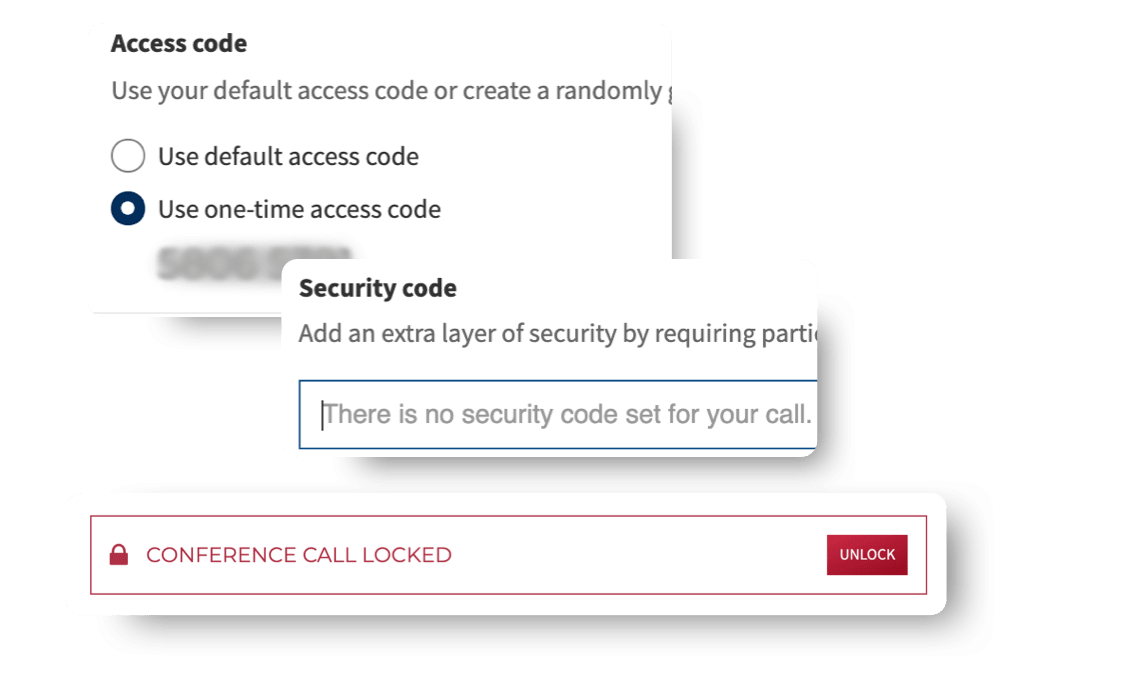The height and width of the screenshot is (700, 1140).
Task: Select the "Use one-time access code" radio button
Action: click(x=128, y=209)
